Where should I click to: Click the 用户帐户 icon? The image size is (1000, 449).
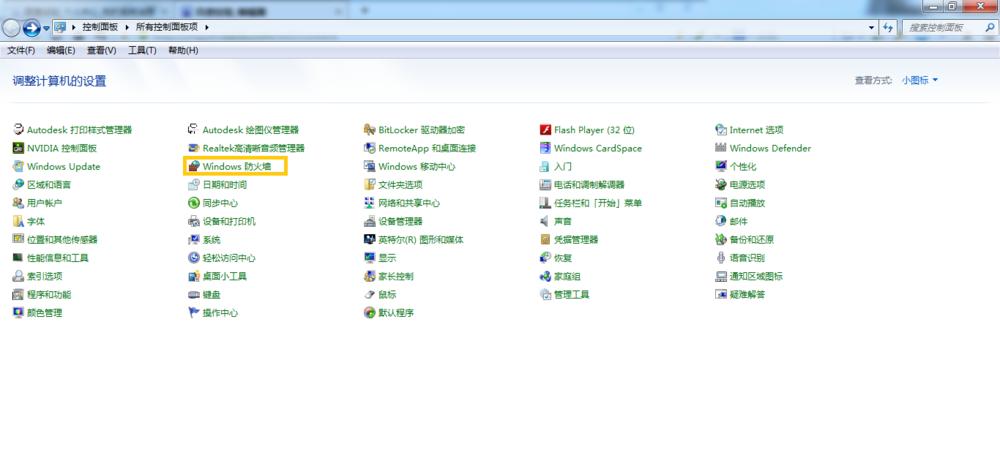pyautogui.click(x=18, y=203)
